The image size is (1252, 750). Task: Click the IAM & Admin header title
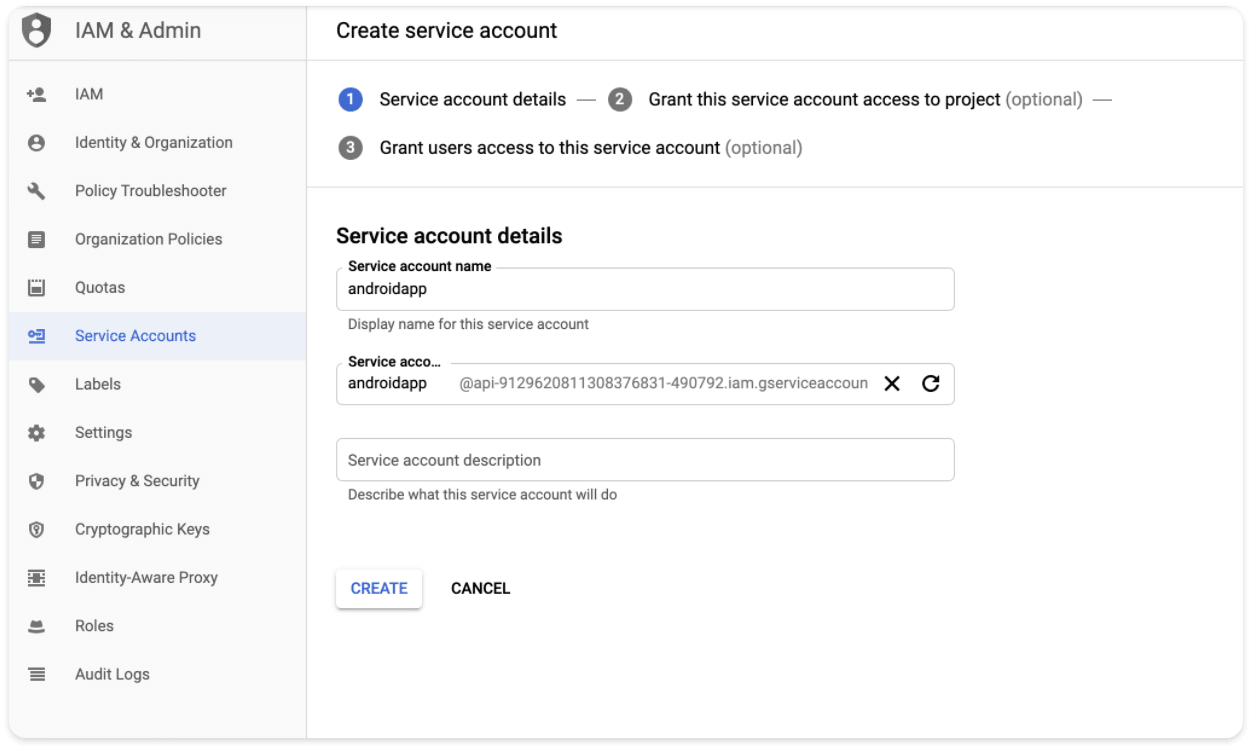click(x=138, y=31)
